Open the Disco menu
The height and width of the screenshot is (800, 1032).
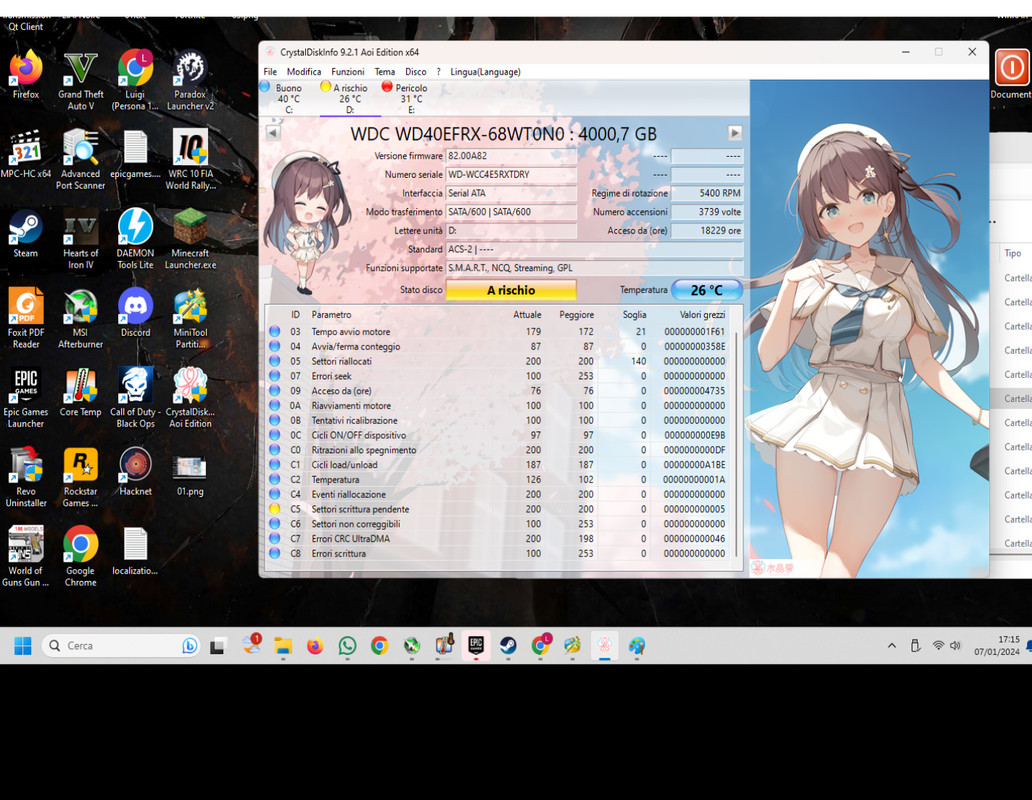pyautogui.click(x=415, y=72)
